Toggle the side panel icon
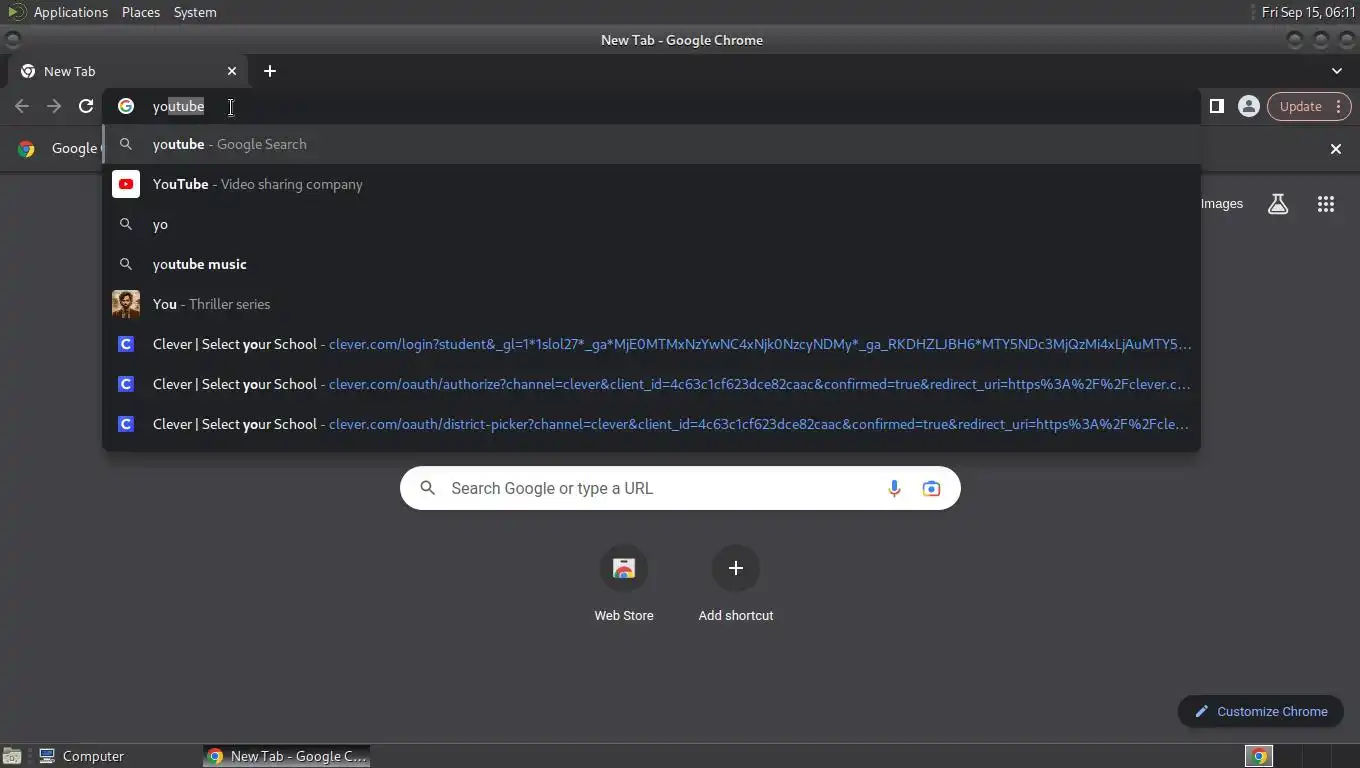This screenshot has height=768, width=1360. (1217, 106)
